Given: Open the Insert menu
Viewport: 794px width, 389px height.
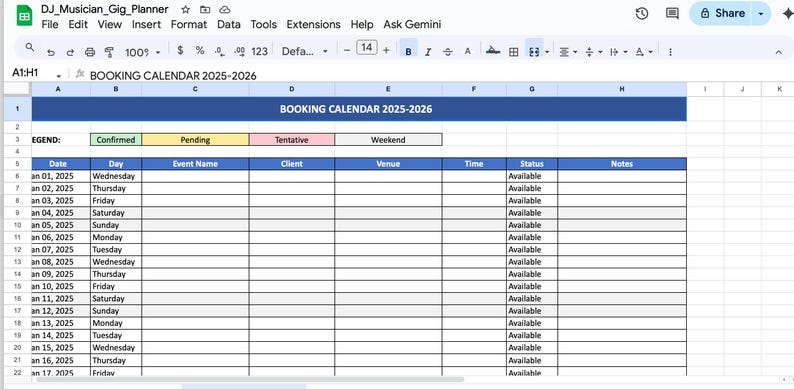Looking at the screenshot, I should pyautogui.click(x=146, y=24).
